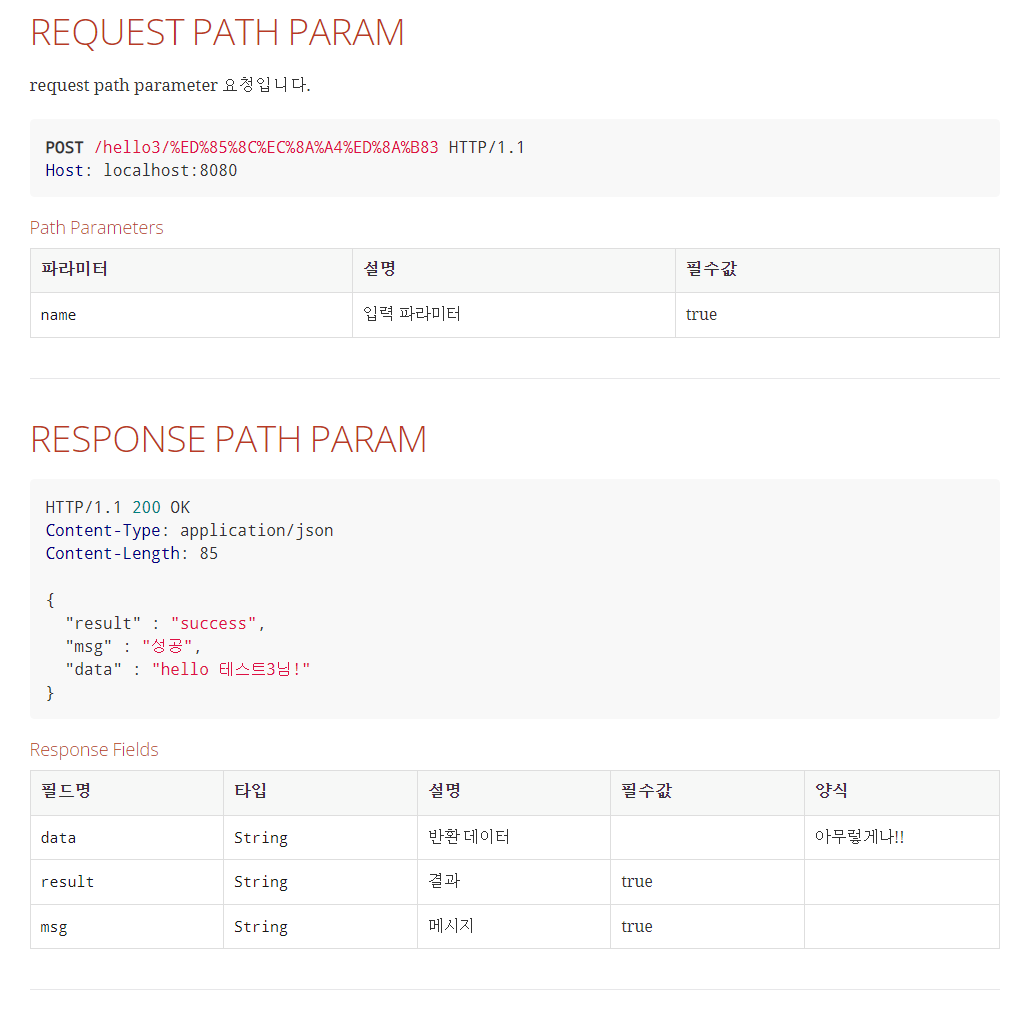Image resolution: width=1036 pixels, height=1016 pixels.
Task: Click the "hello 테스트3님!" JSON value
Action: [231, 669]
